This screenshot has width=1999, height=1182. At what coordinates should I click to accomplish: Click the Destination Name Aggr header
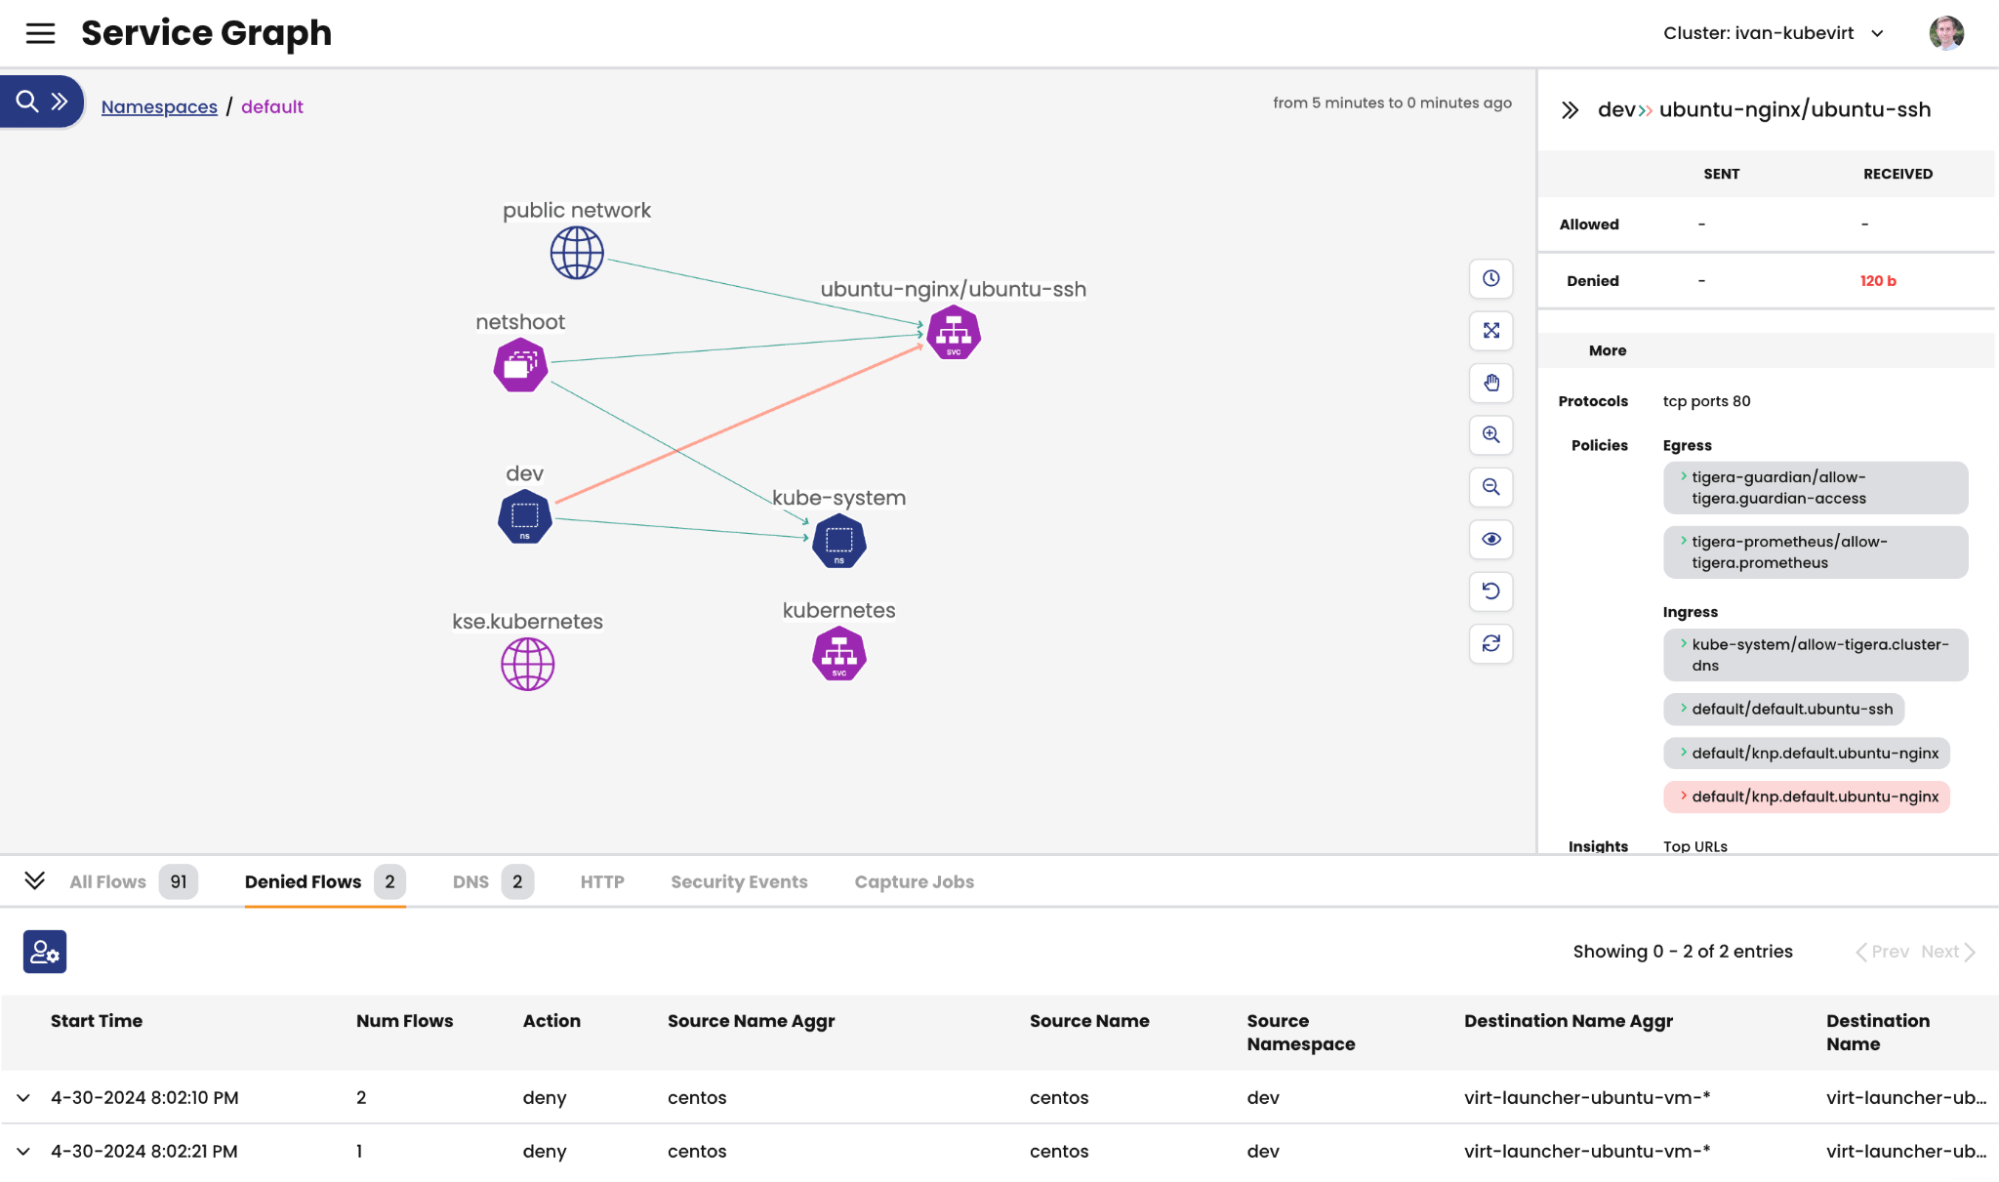point(1568,1021)
